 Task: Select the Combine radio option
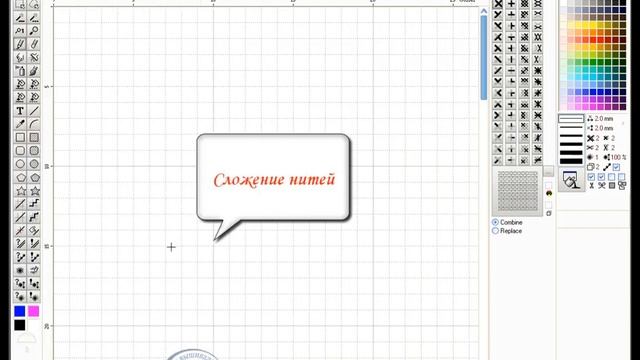coord(507,222)
